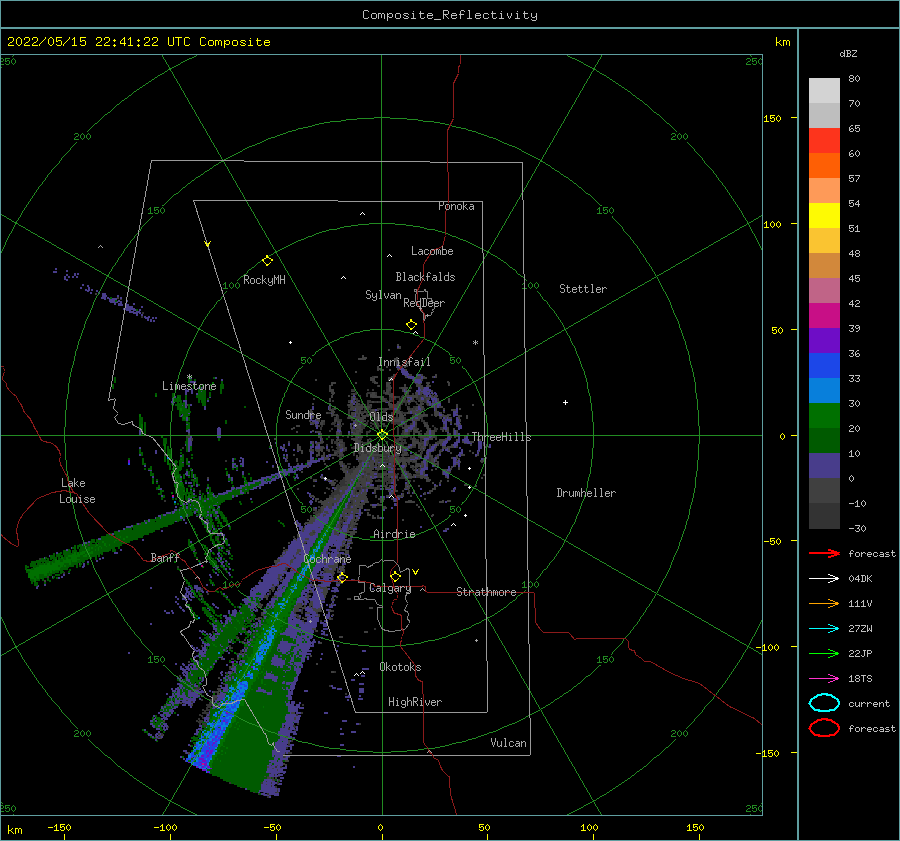Image resolution: width=900 pixels, height=841 pixels.
Task: Click the Composite_Reflectivity title
Action: 450,15
